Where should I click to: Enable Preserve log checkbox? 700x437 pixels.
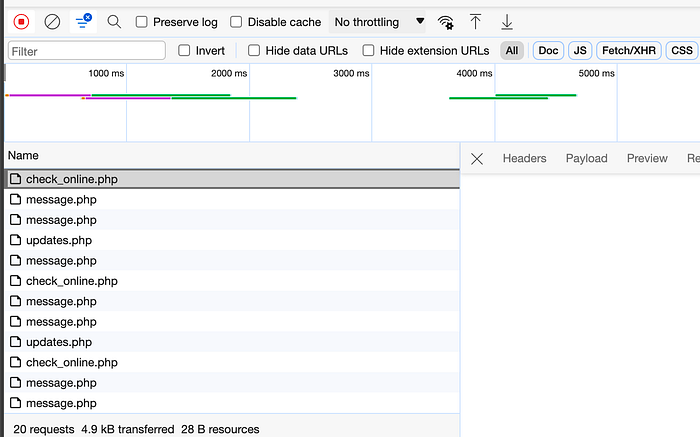(x=142, y=22)
